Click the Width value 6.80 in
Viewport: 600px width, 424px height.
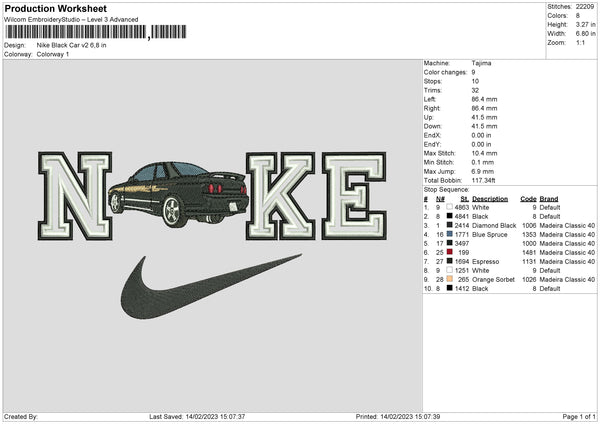(x=586, y=34)
